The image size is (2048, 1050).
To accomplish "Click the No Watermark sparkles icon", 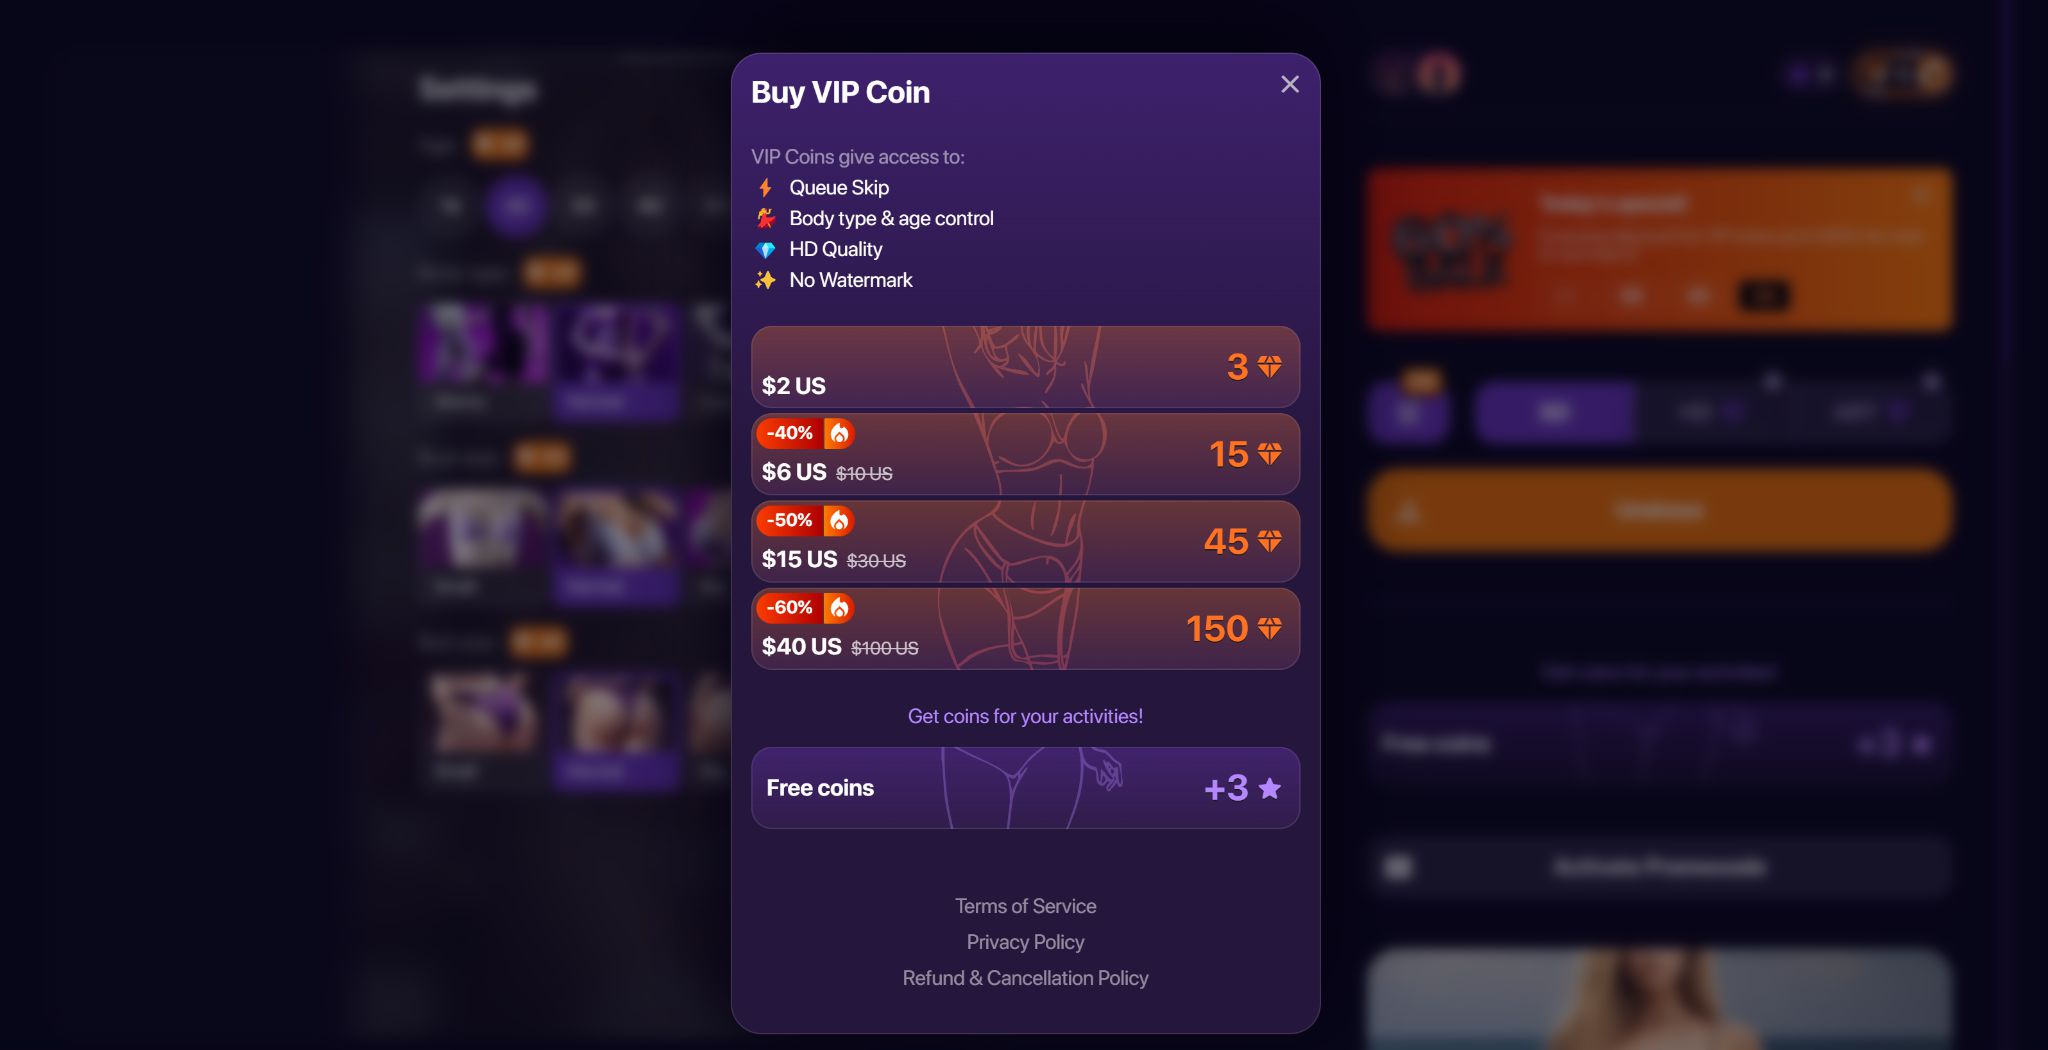I will coord(765,280).
